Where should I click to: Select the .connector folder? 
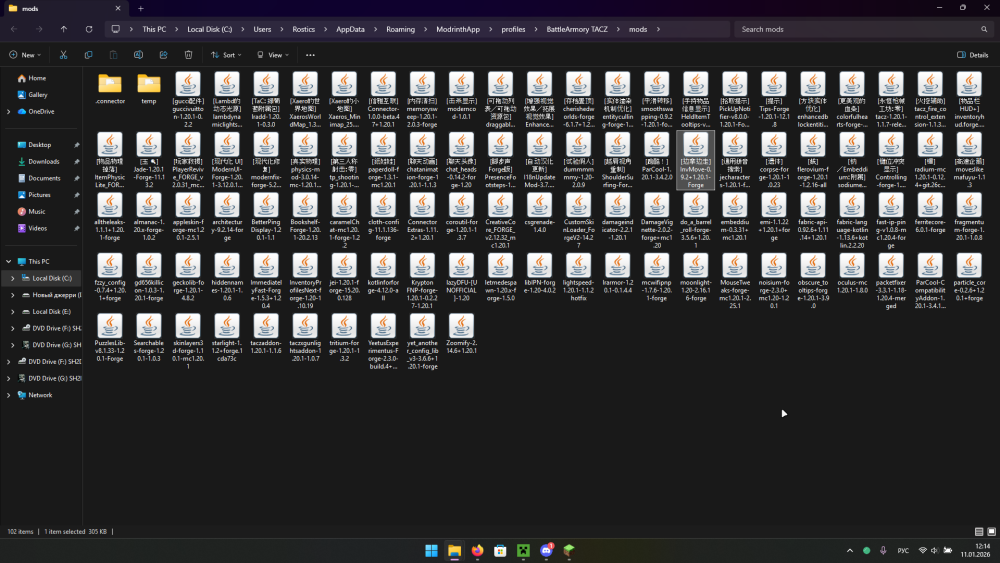110,89
